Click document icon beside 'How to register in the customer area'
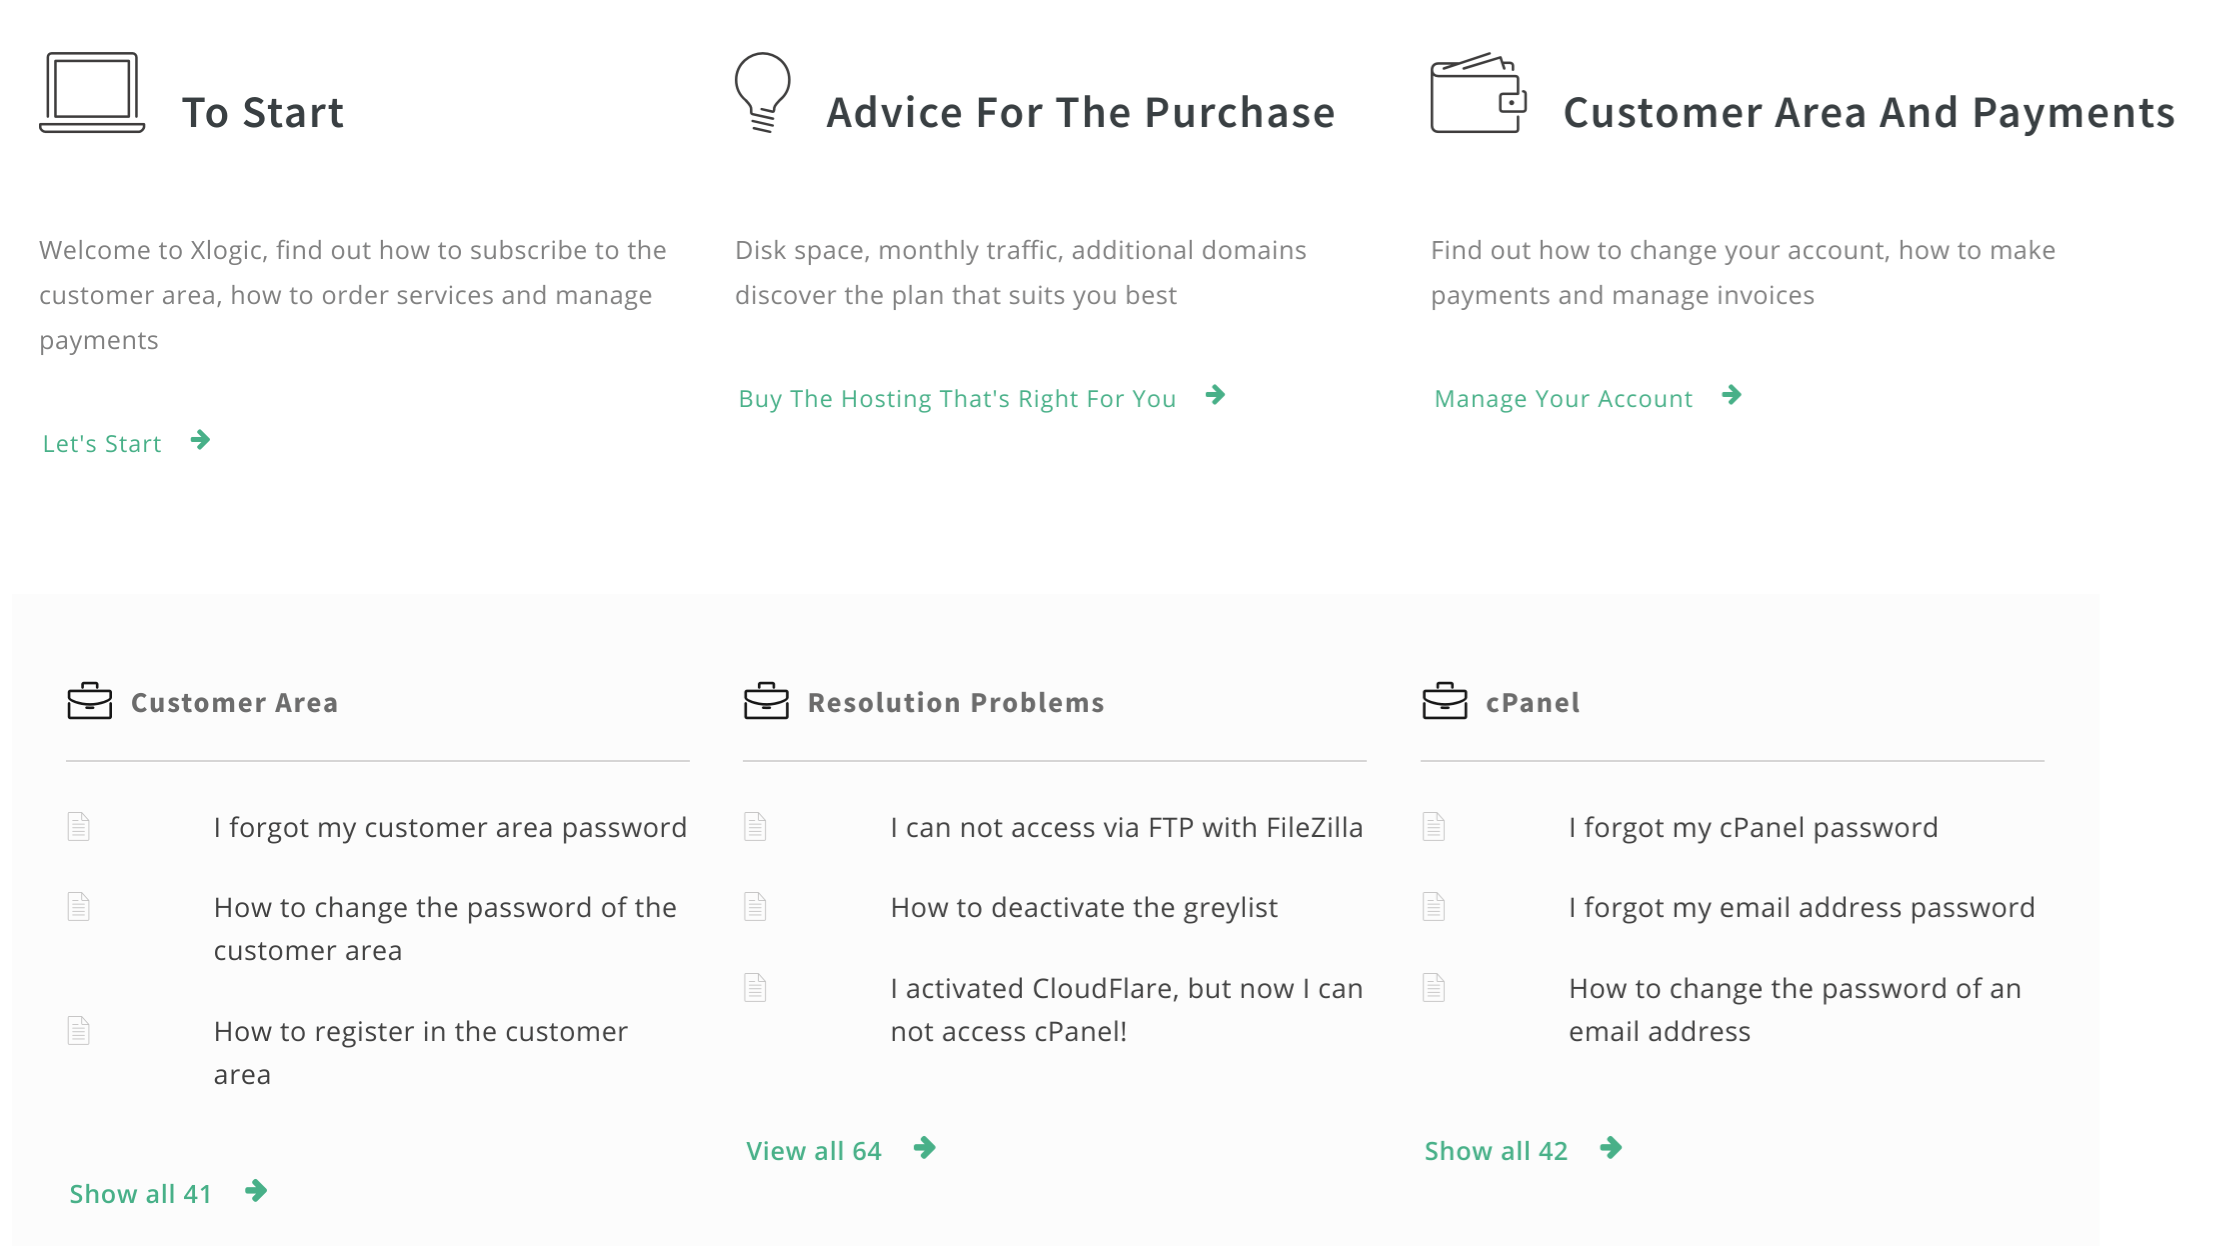This screenshot has width=2213, height=1246. click(79, 1031)
